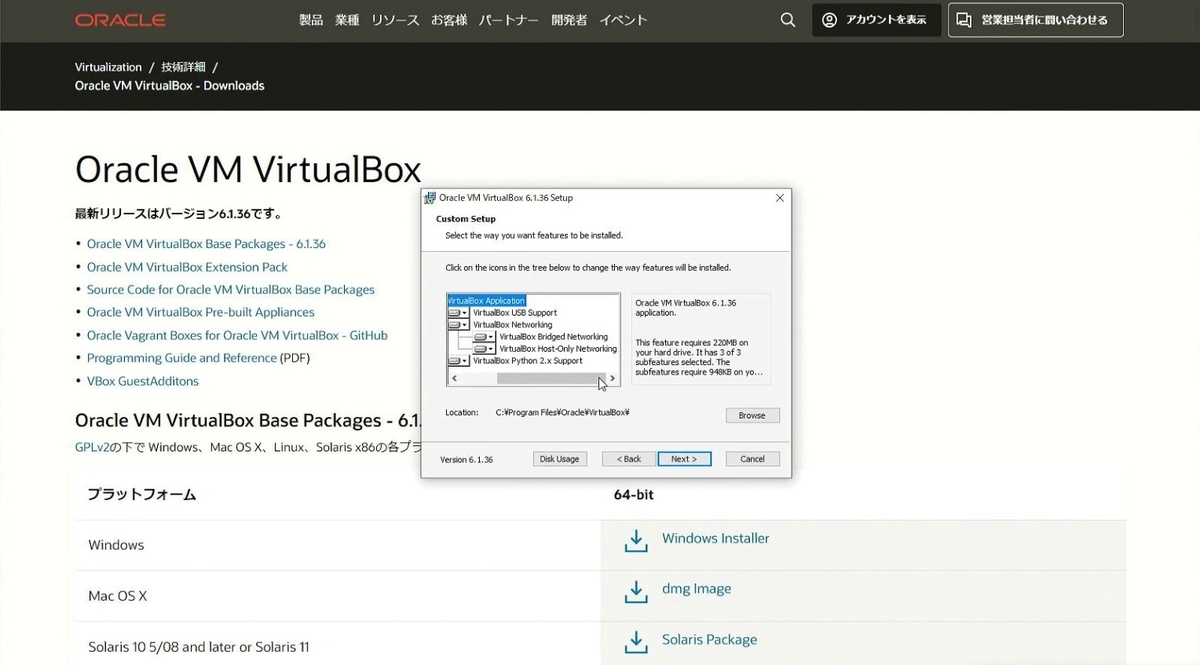Click the install location path text
1200x665 pixels.
point(562,412)
